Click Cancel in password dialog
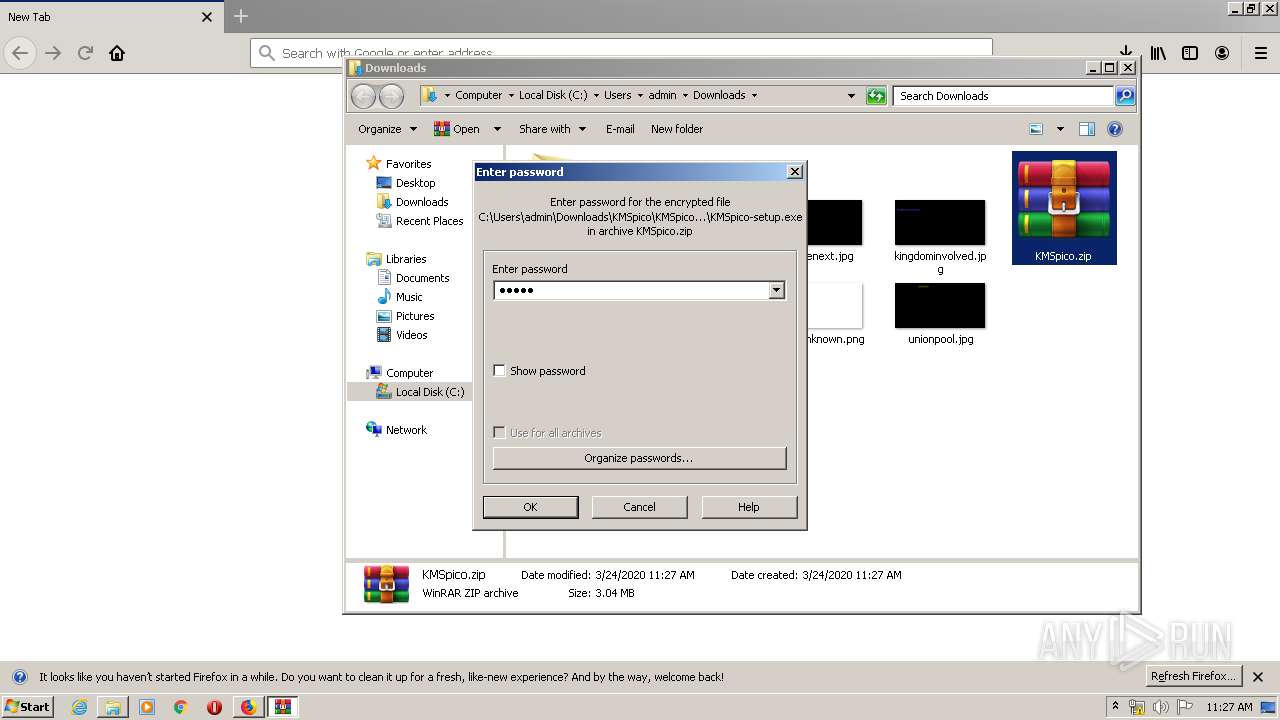 coord(639,507)
